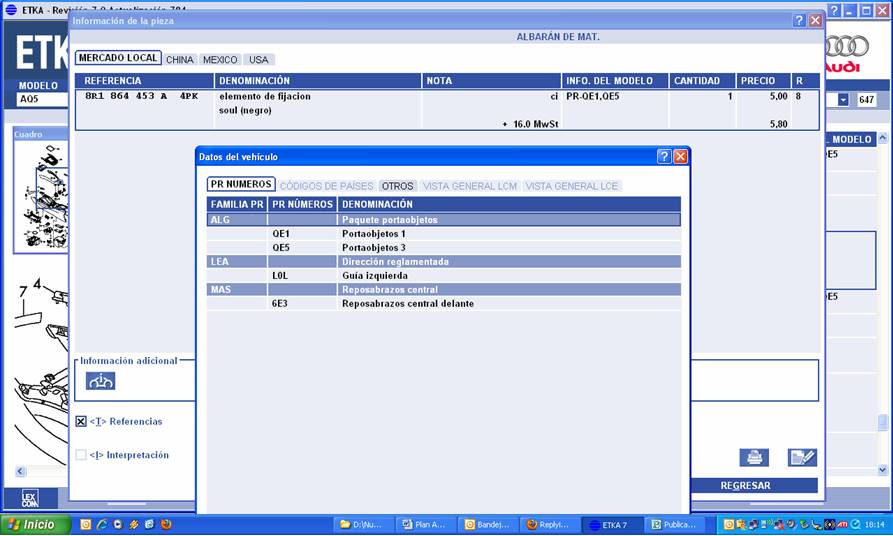Click the LEA Dirección reglamentada family row
The width and height of the screenshot is (893, 536).
[444, 261]
